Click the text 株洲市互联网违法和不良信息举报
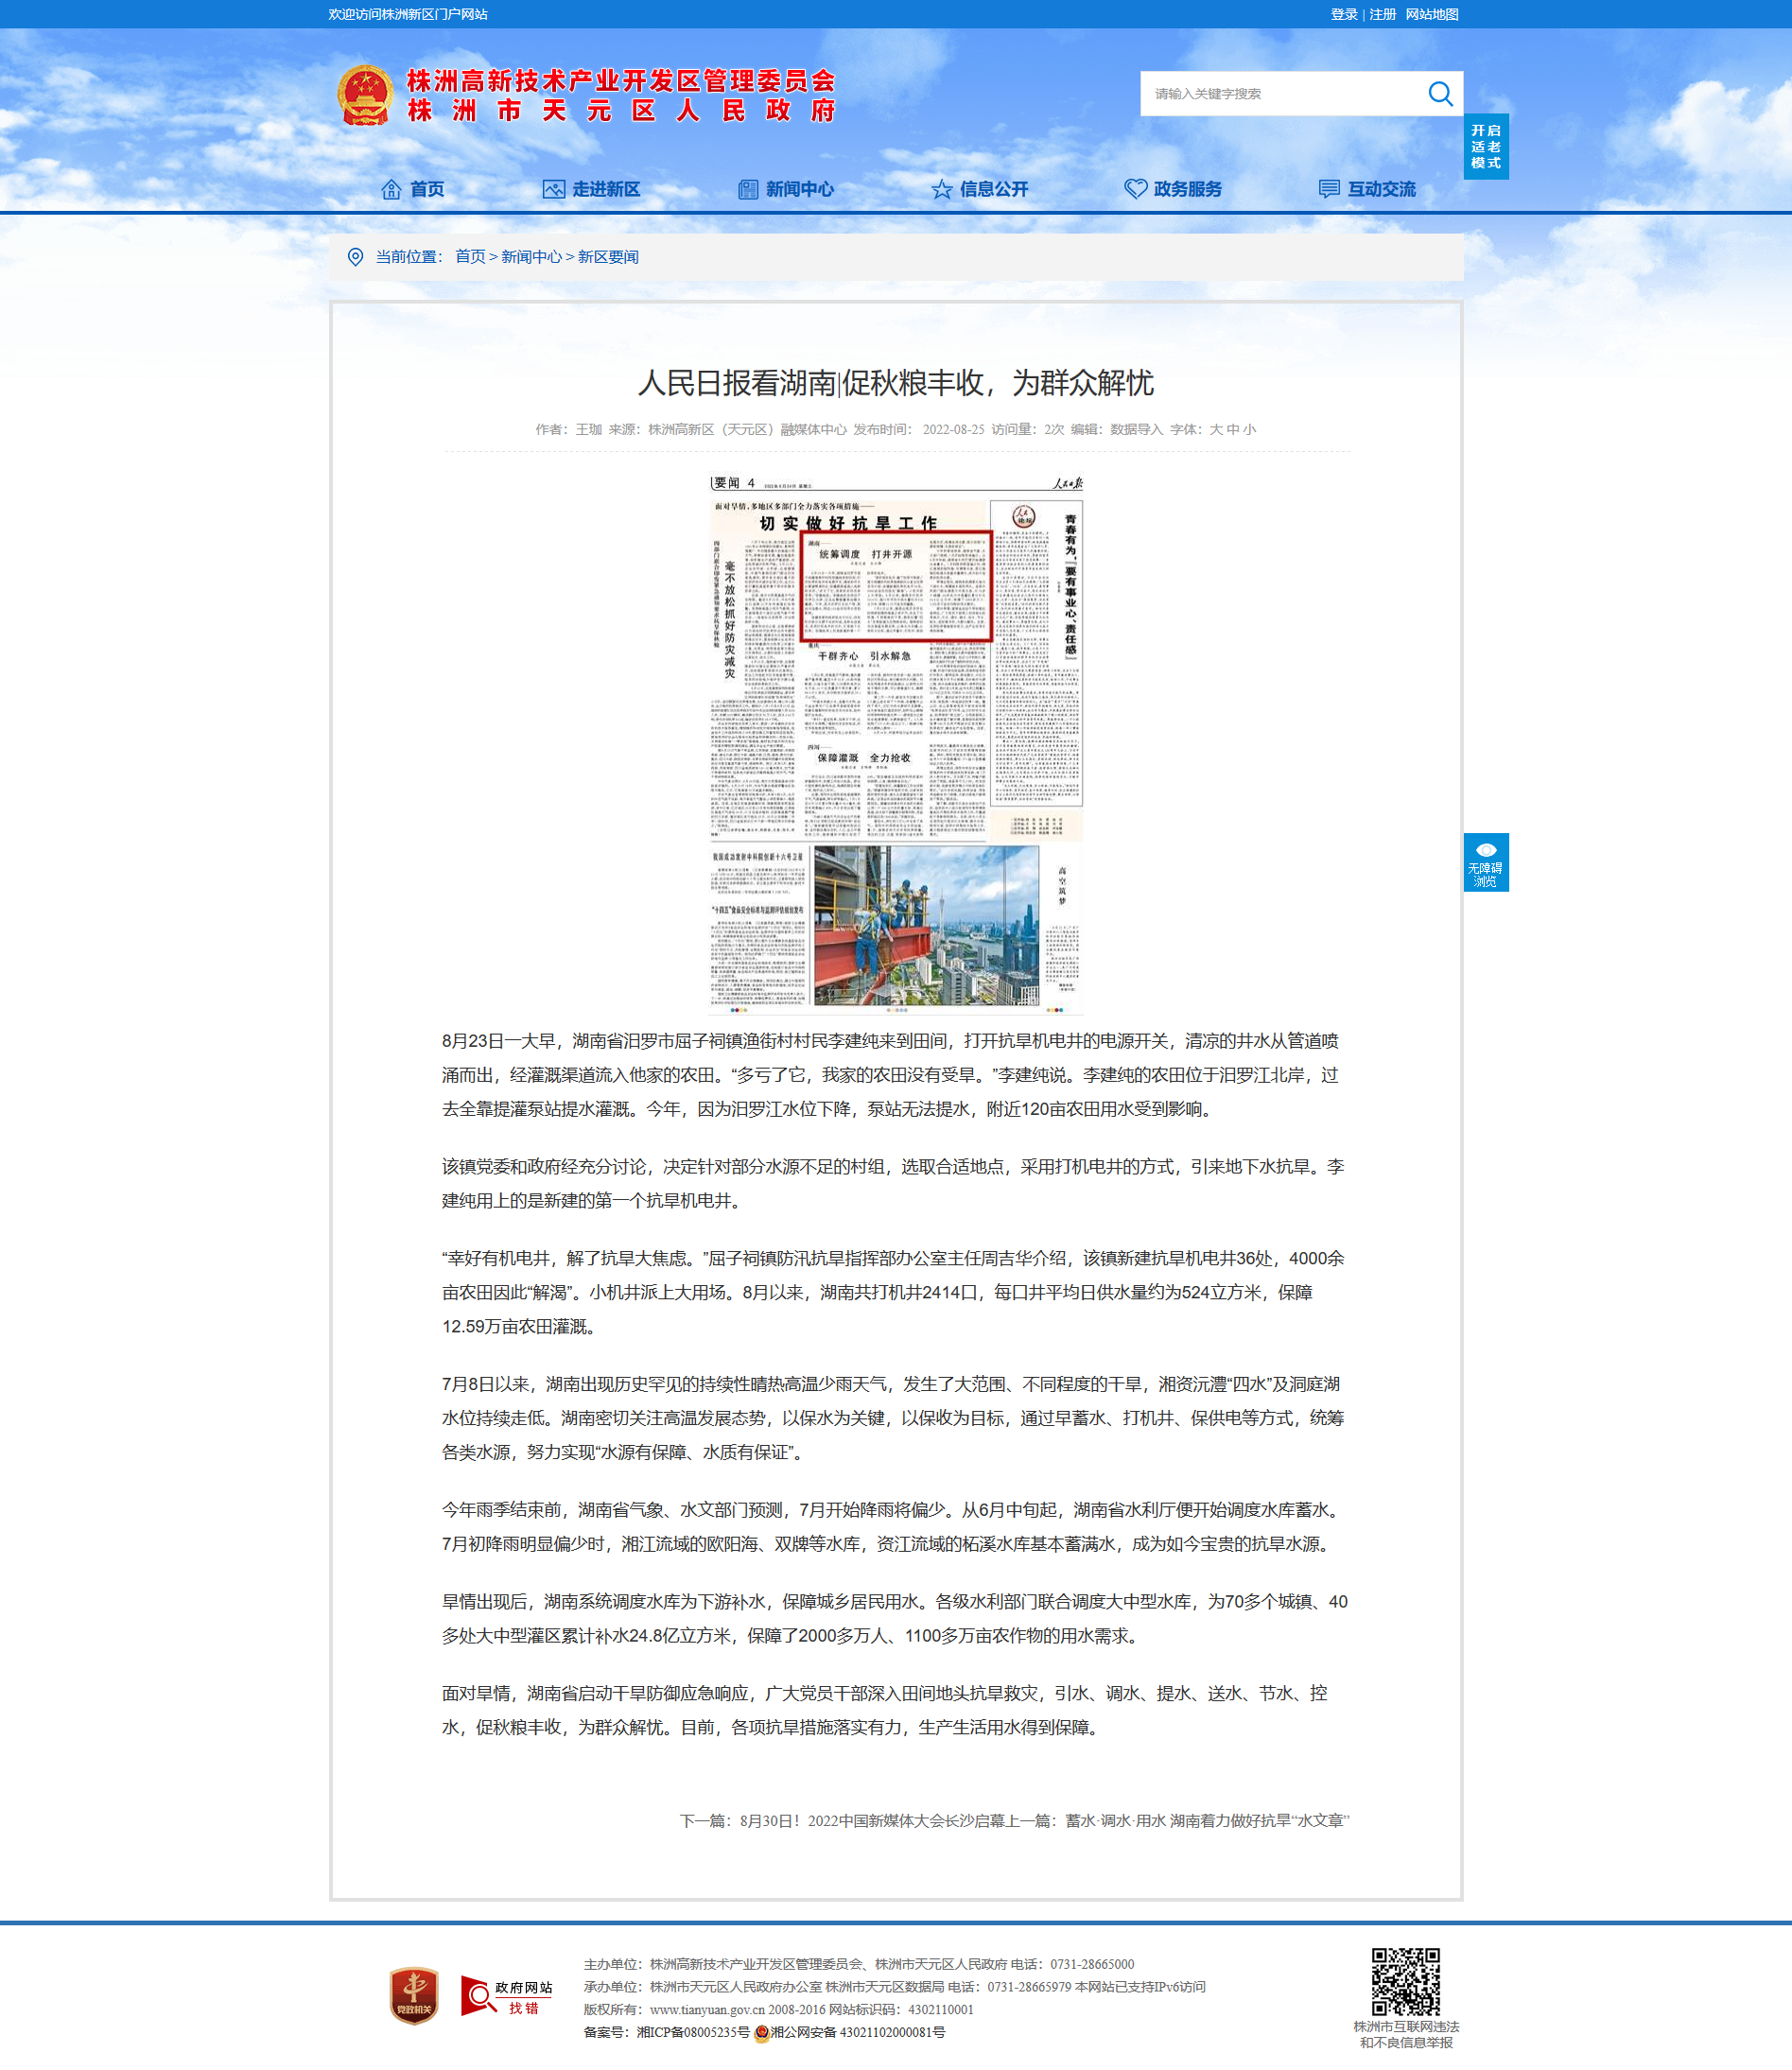This screenshot has height=2070, width=1792. click(x=1406, y=2035)
